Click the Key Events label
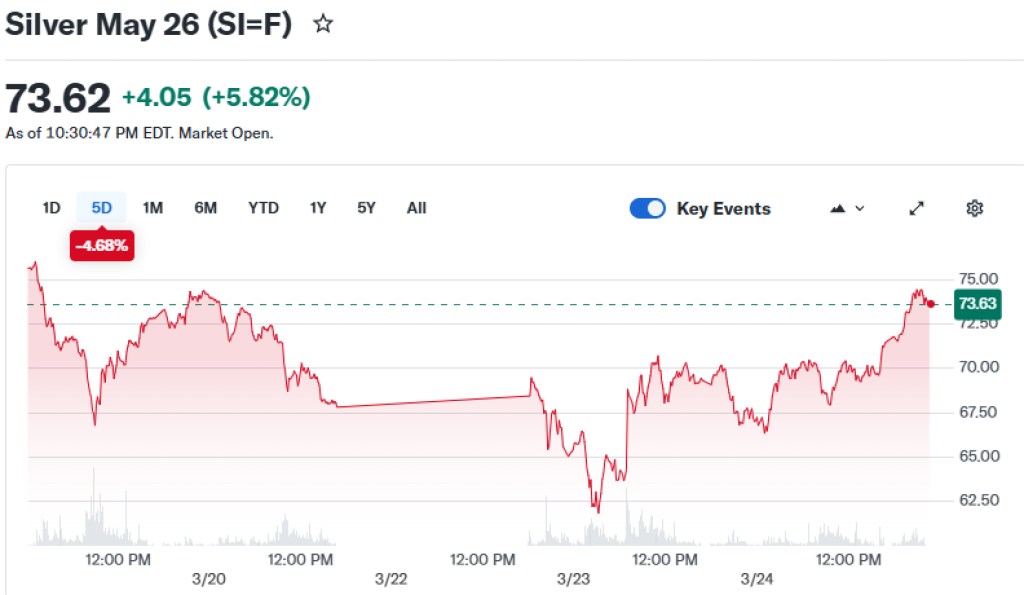 (x=723, y=208)
